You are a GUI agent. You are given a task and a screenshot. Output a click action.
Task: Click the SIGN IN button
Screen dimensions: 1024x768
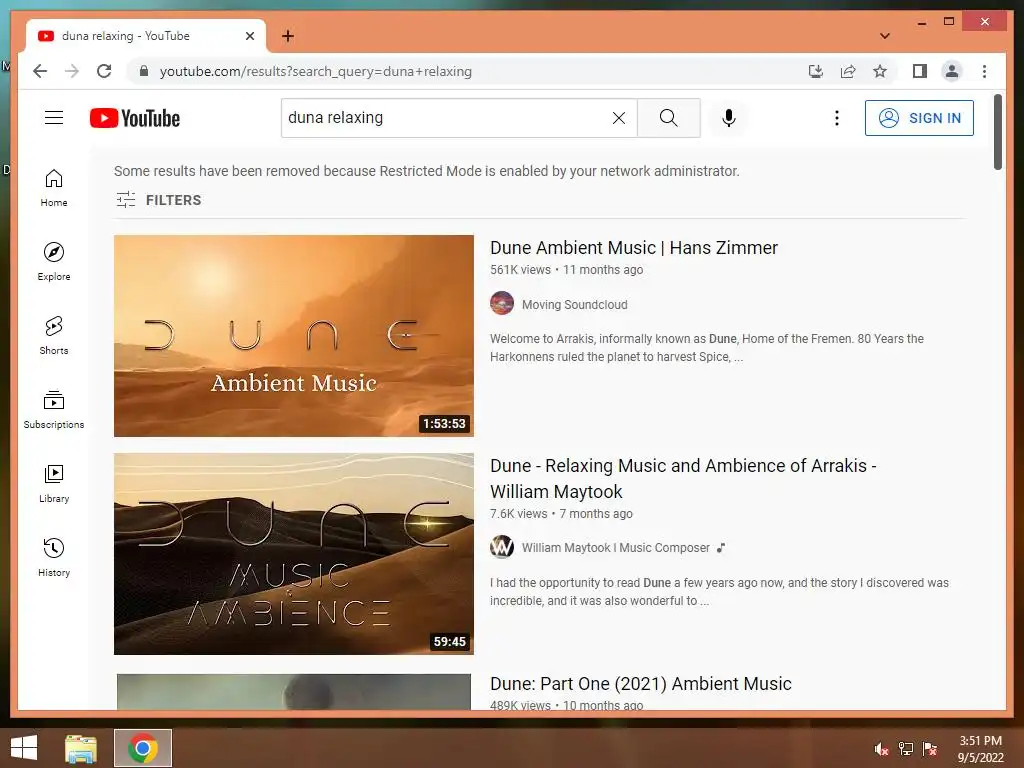click(x=919, y=118)
